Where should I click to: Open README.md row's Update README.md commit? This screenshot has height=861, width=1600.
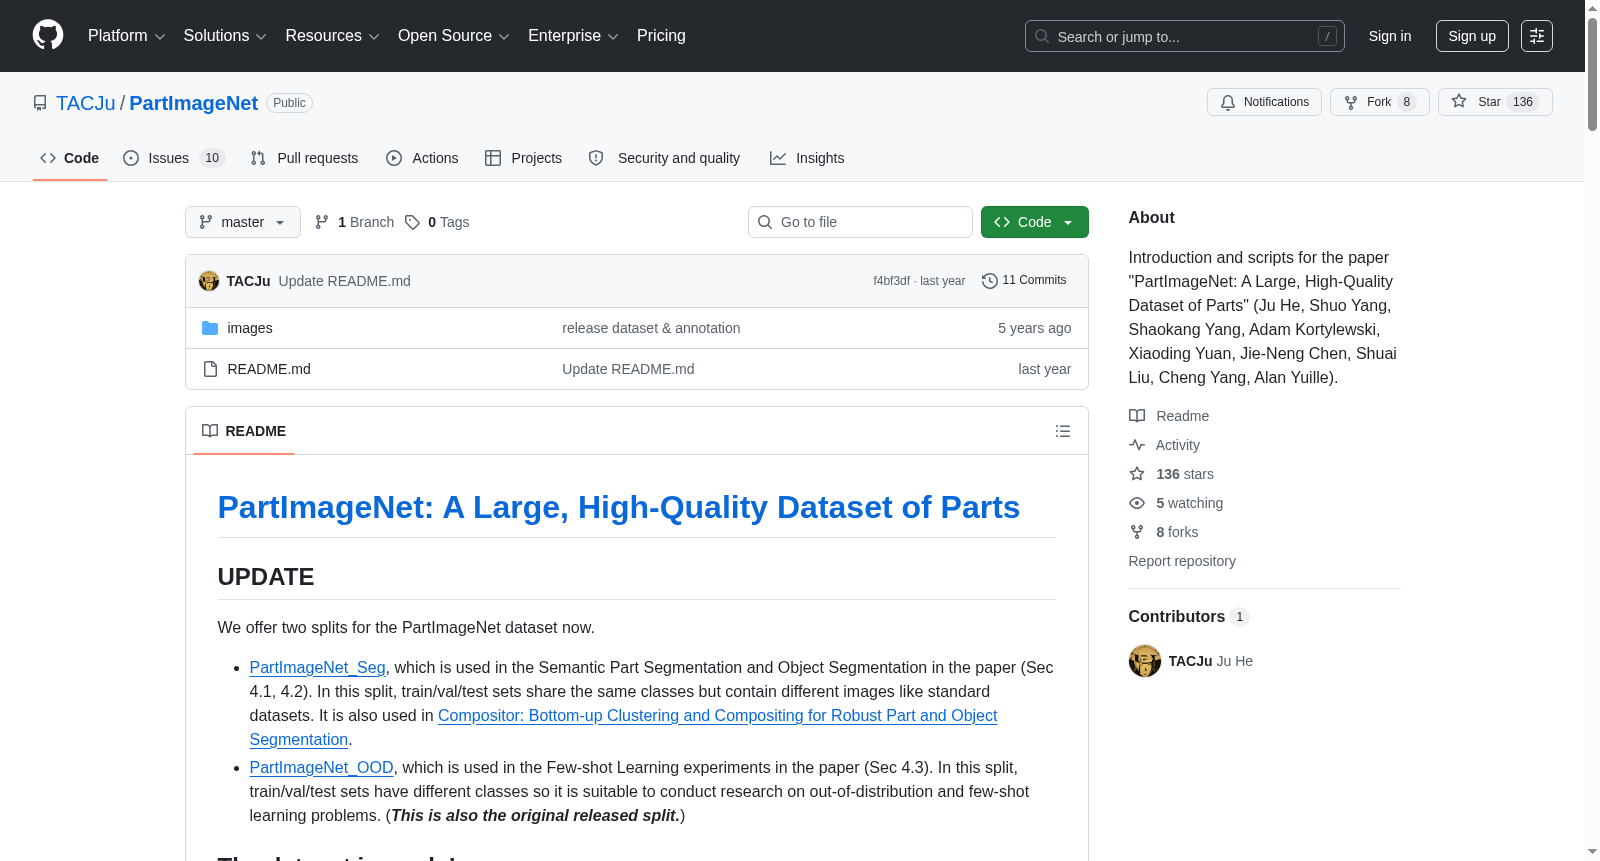pos(628,369)
